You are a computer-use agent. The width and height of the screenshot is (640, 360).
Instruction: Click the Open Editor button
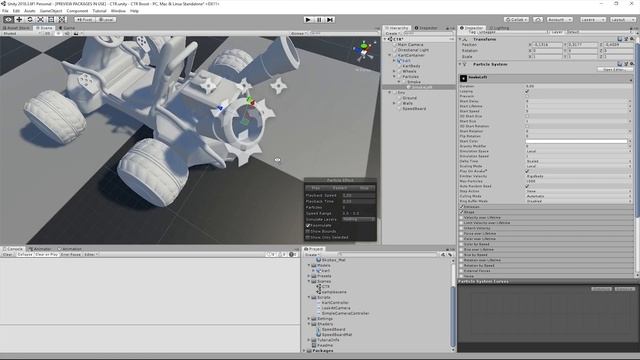(x=614, y=70)
